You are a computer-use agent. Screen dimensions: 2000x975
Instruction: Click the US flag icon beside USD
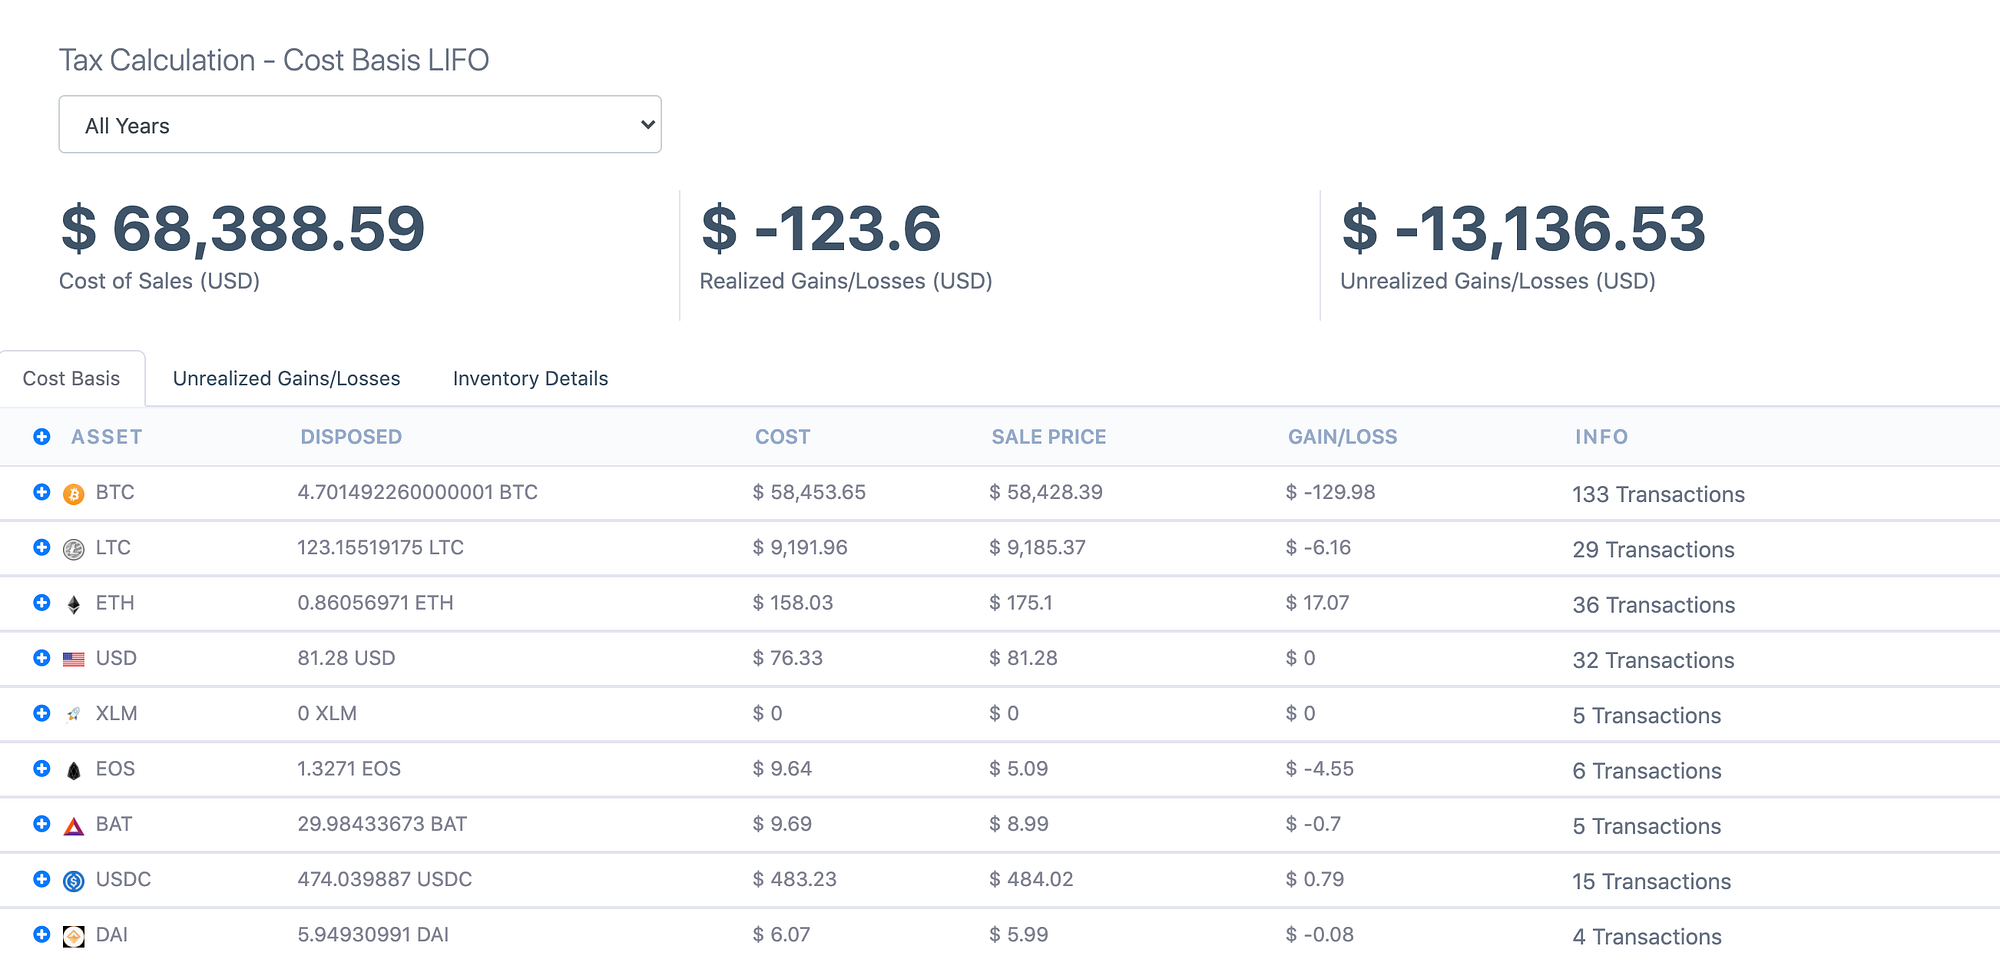coord(72,657)
